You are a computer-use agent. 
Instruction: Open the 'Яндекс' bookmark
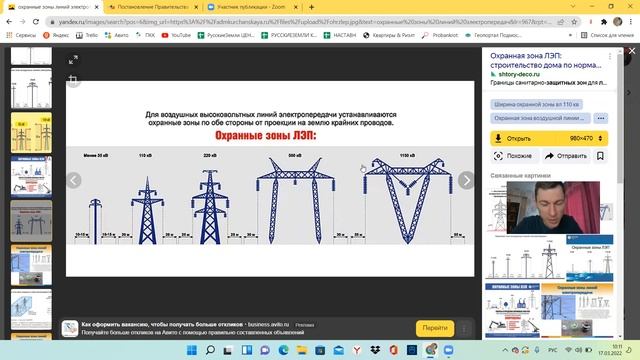[x=56, y=35]
